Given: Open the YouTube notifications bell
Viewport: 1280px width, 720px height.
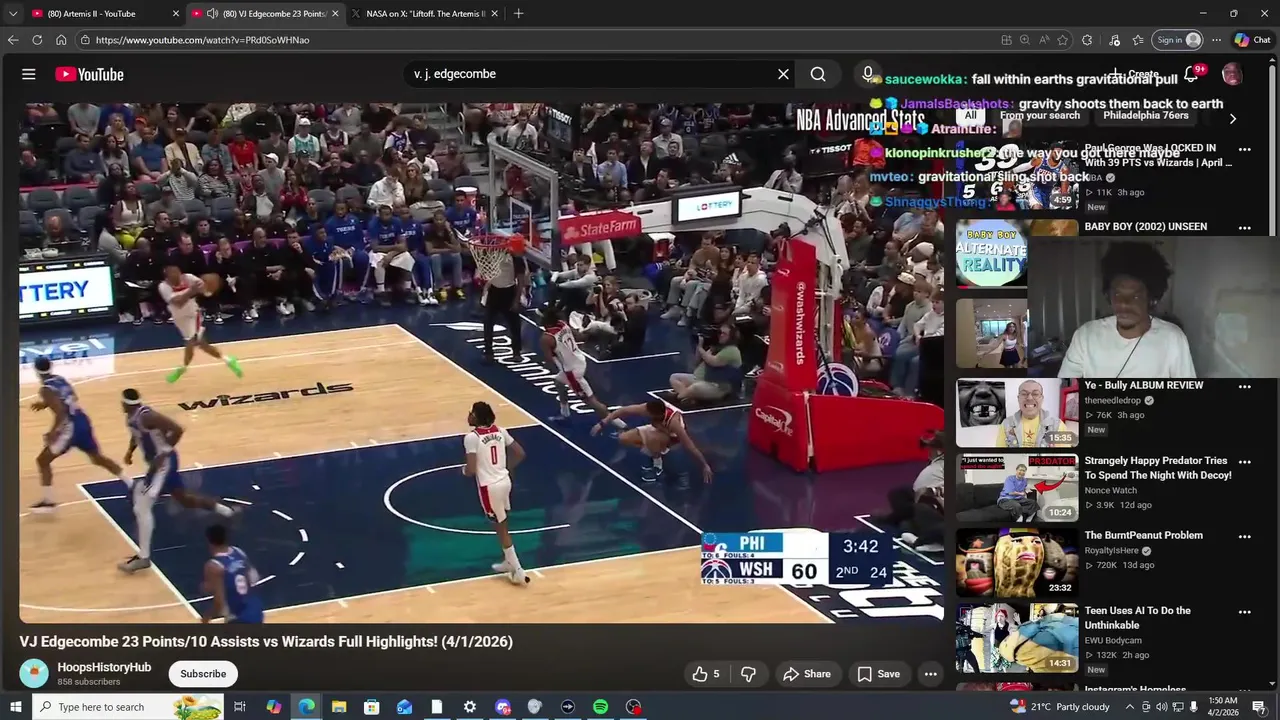Looking at the screenshot, I should (x=1191, y=74).
